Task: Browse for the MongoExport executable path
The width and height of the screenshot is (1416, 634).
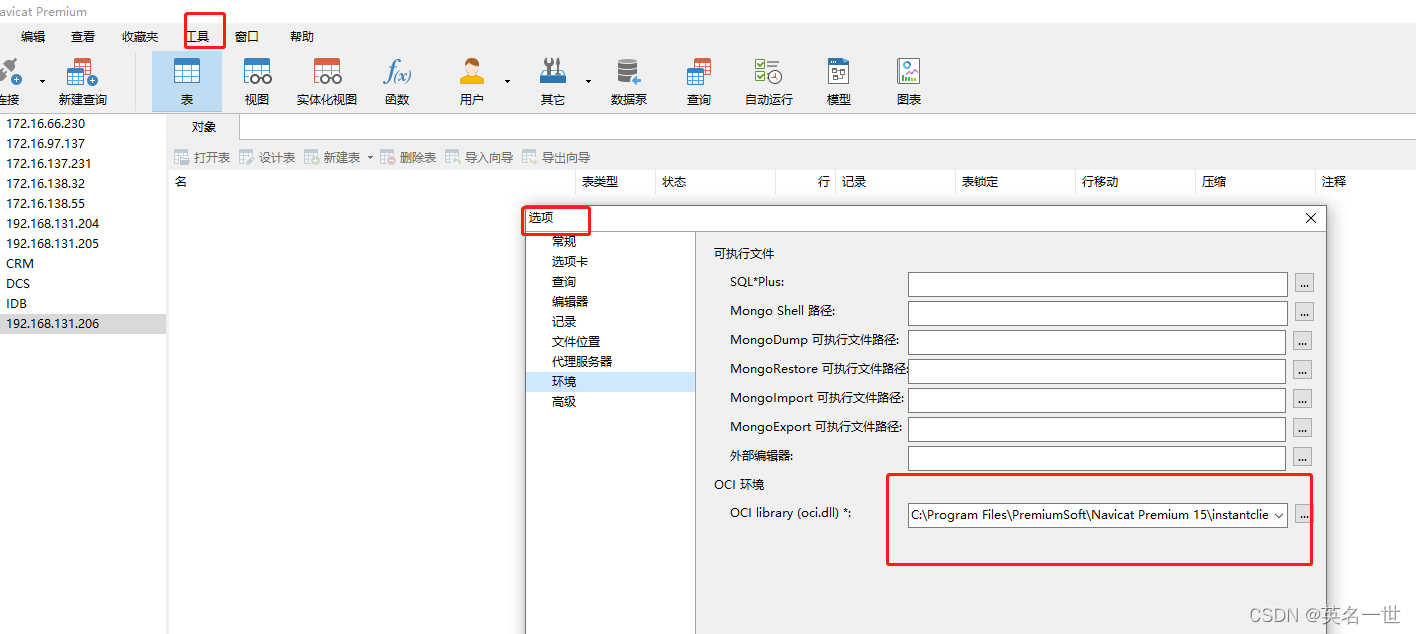Action: coord(1302,428)
